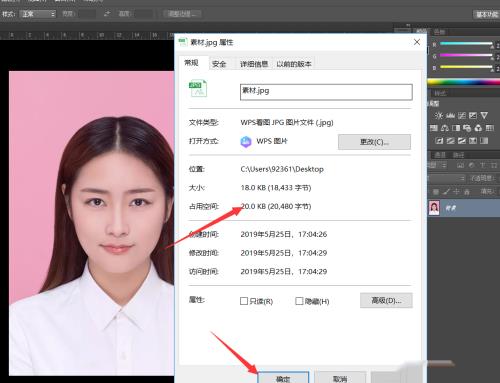Pick a color from the spectrum ramp
The width and height of the screenshot is (500, 383).
464,82
